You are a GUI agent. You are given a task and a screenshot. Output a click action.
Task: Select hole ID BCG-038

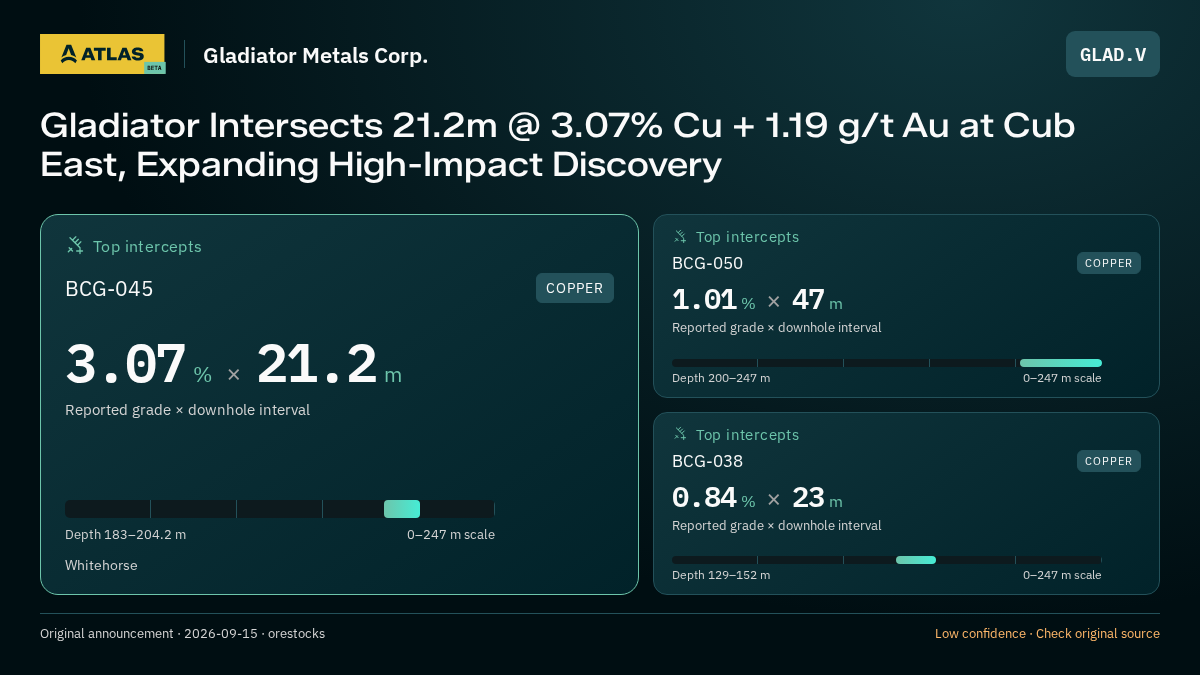707,461
